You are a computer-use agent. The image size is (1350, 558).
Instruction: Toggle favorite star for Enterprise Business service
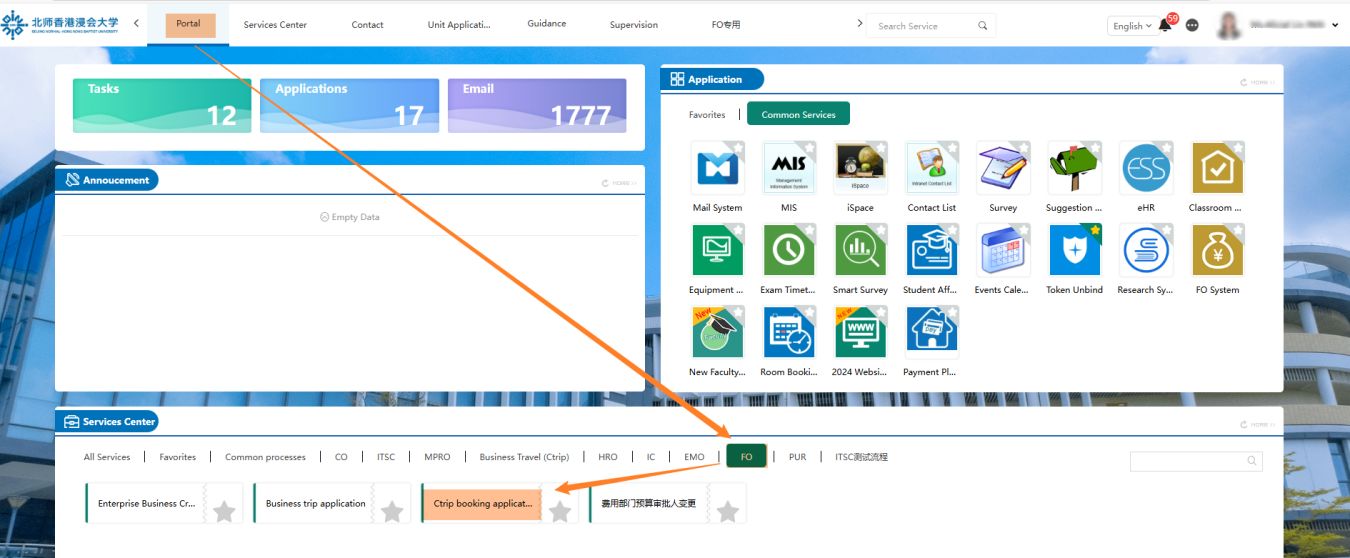(224, 512)
